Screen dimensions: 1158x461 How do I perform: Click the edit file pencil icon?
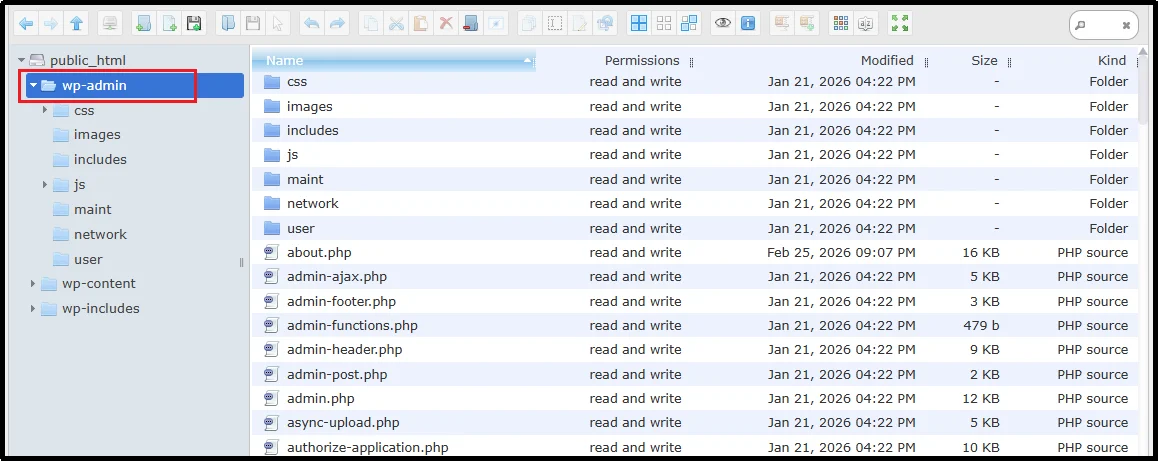(580, 24)
